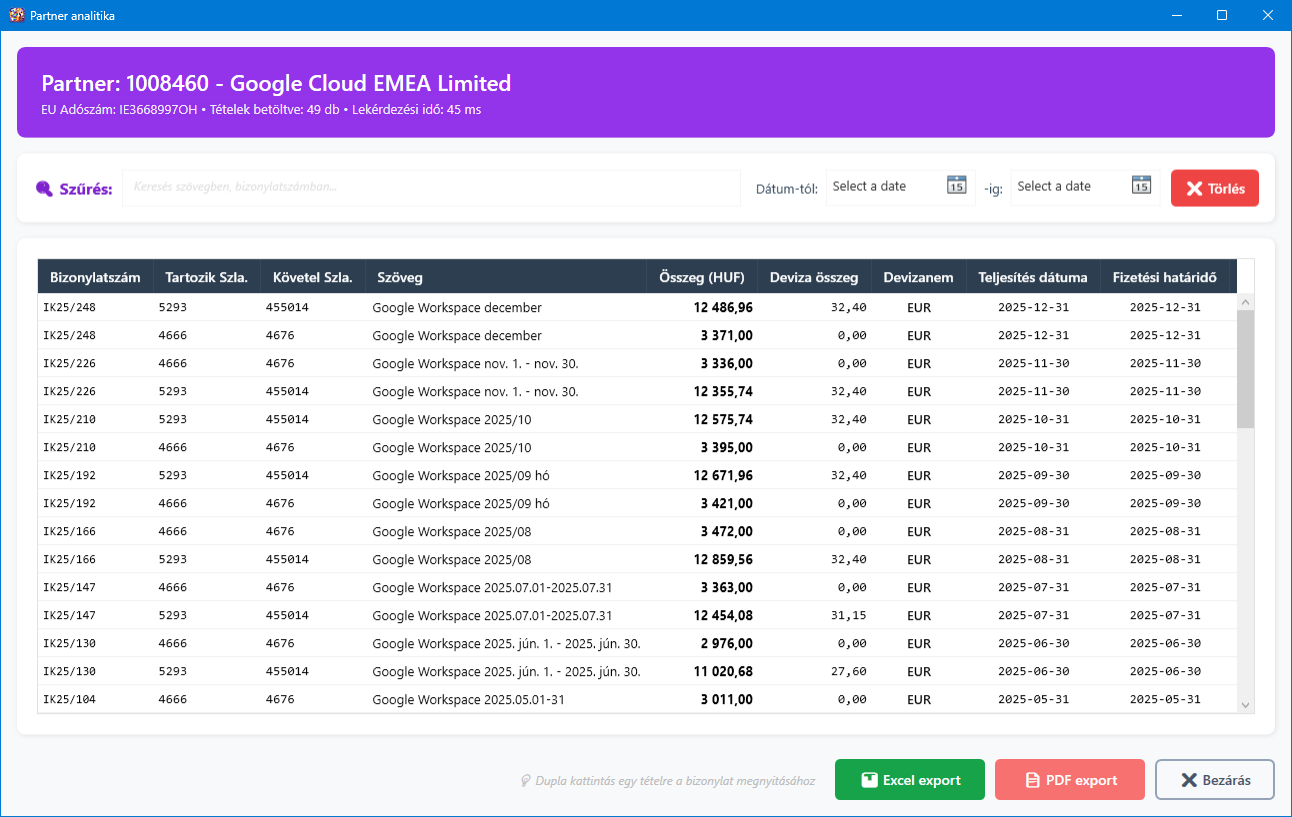Sort by the Bizonylatszám column header
The height and width of the screenshot is (817, 1292).
[x=95, y=277]
